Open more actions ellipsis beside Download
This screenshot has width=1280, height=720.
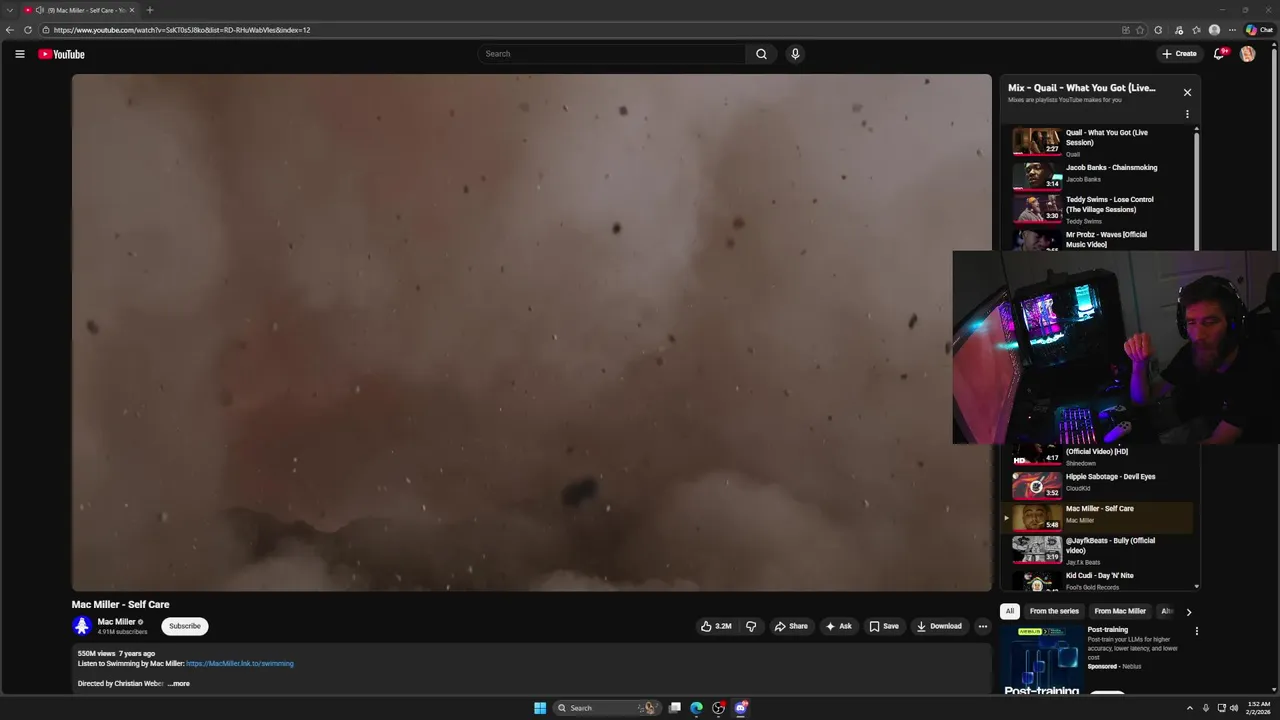(x=983, y=626)
